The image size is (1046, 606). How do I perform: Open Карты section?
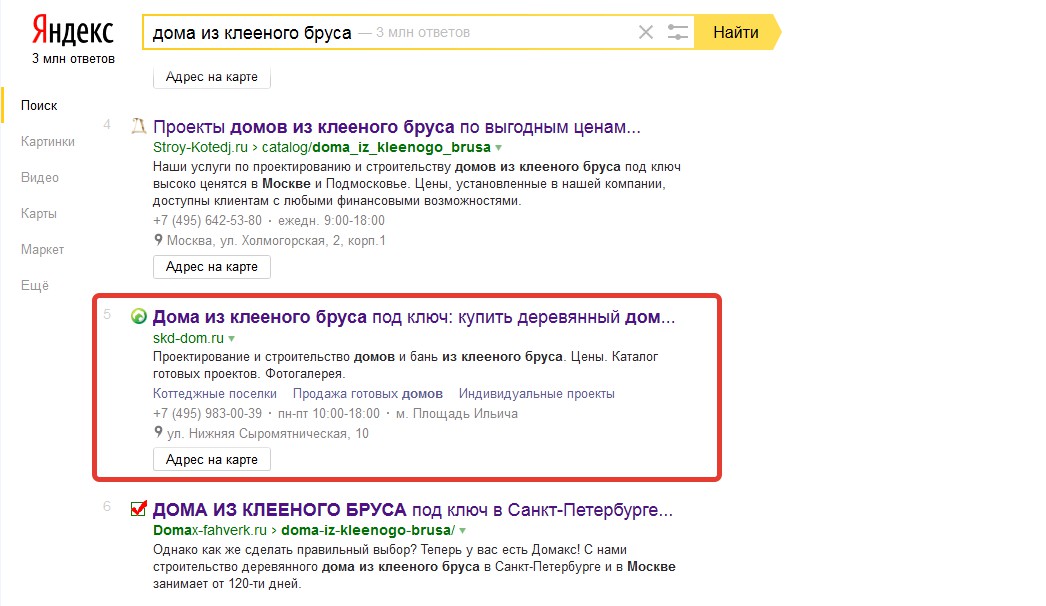[39, 214]
